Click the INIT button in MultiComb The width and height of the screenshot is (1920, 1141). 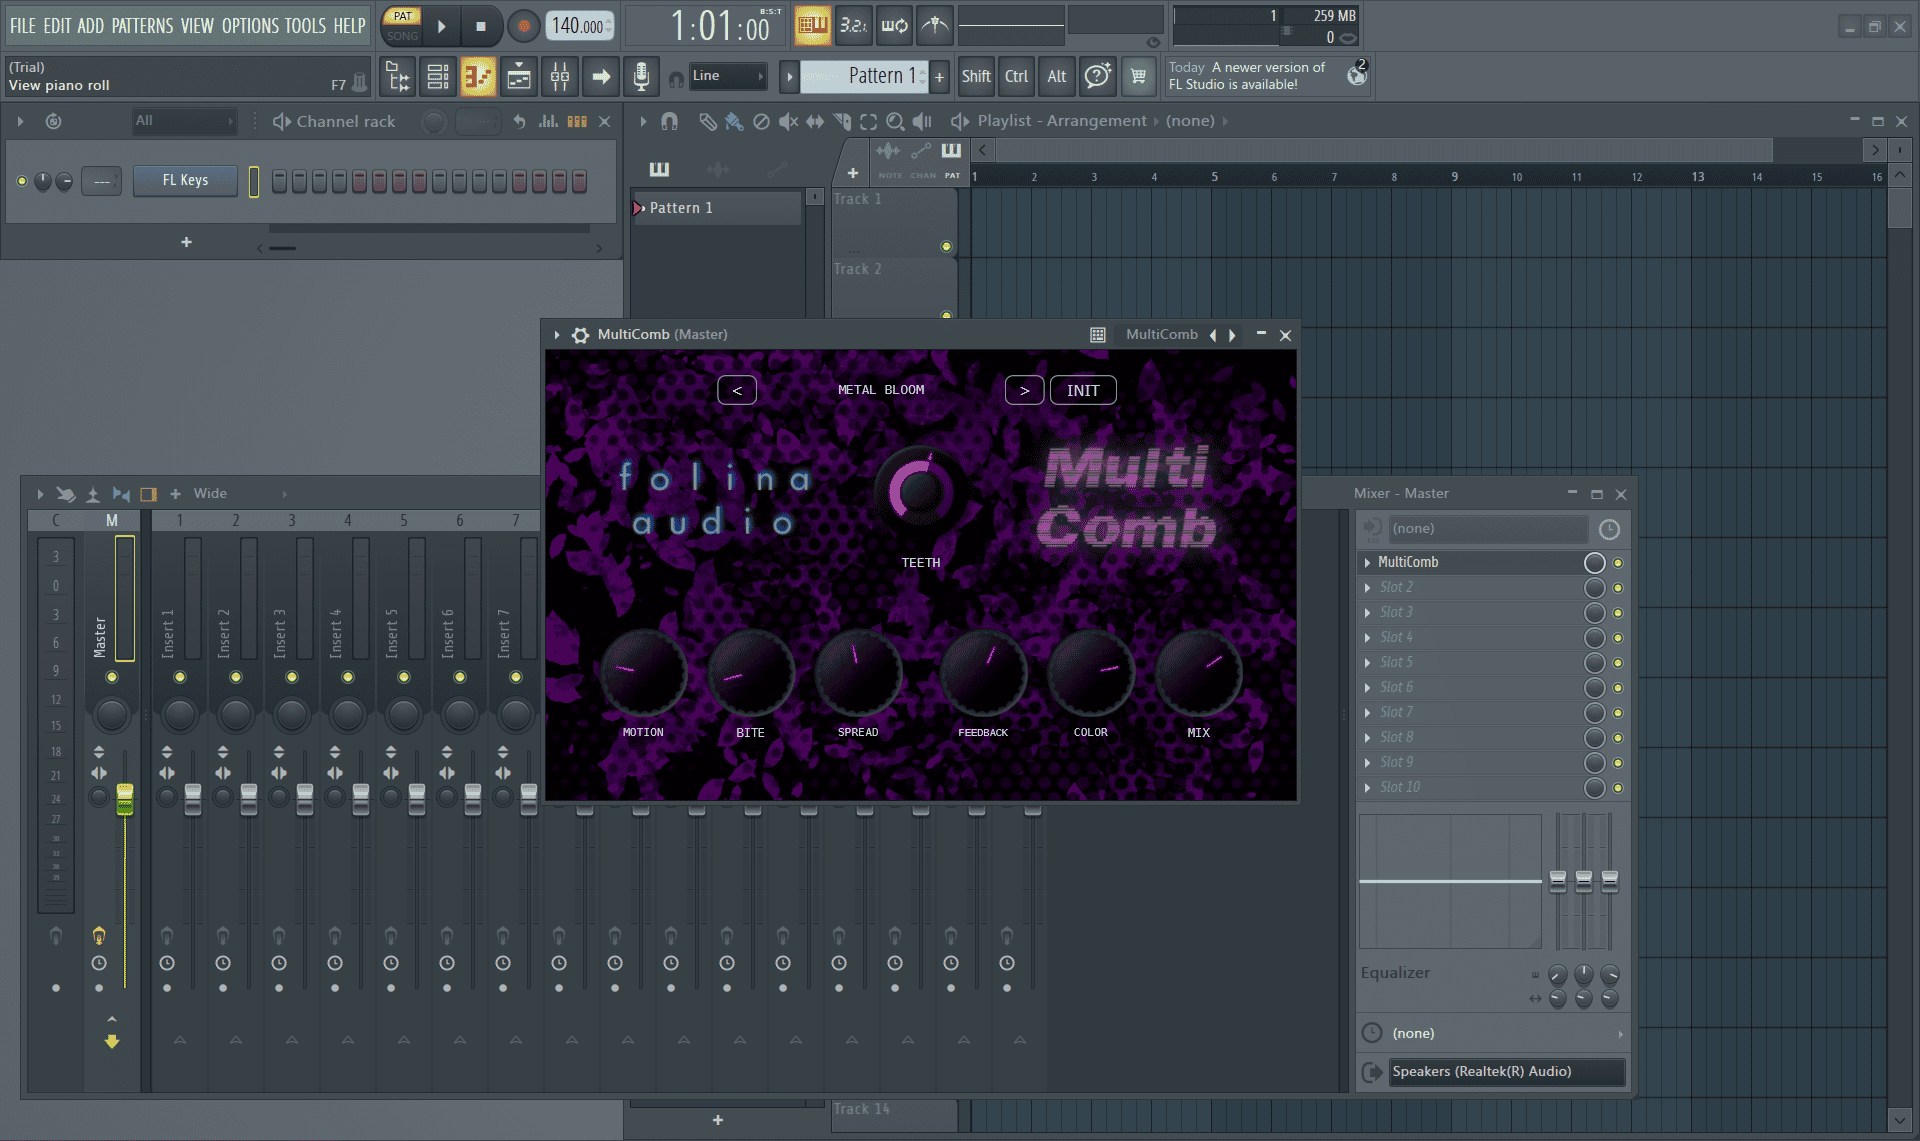point(1083,391)
